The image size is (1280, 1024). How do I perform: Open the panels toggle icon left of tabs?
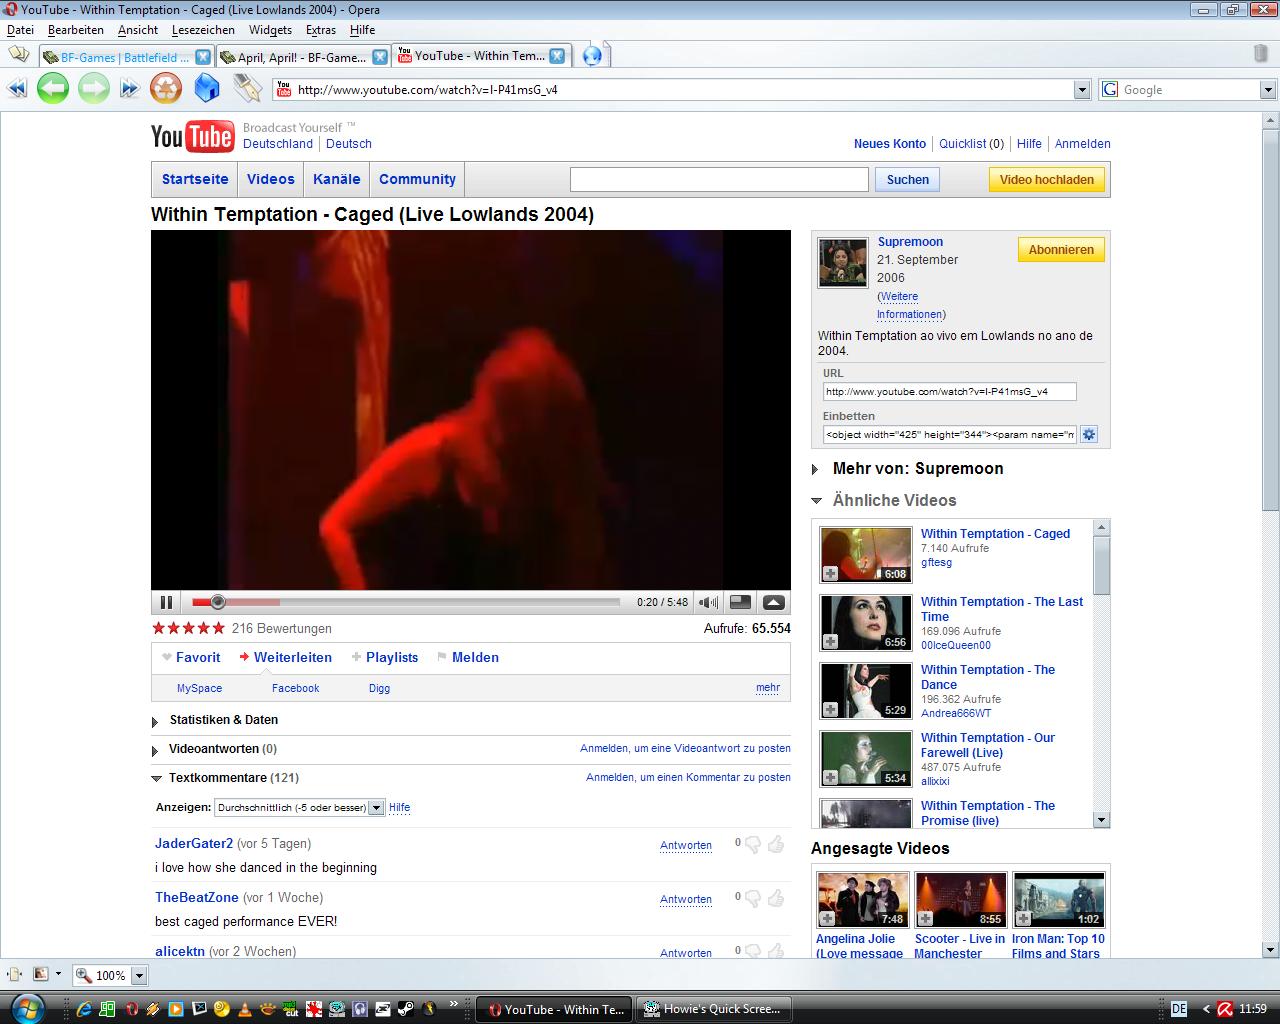point(18,54)
